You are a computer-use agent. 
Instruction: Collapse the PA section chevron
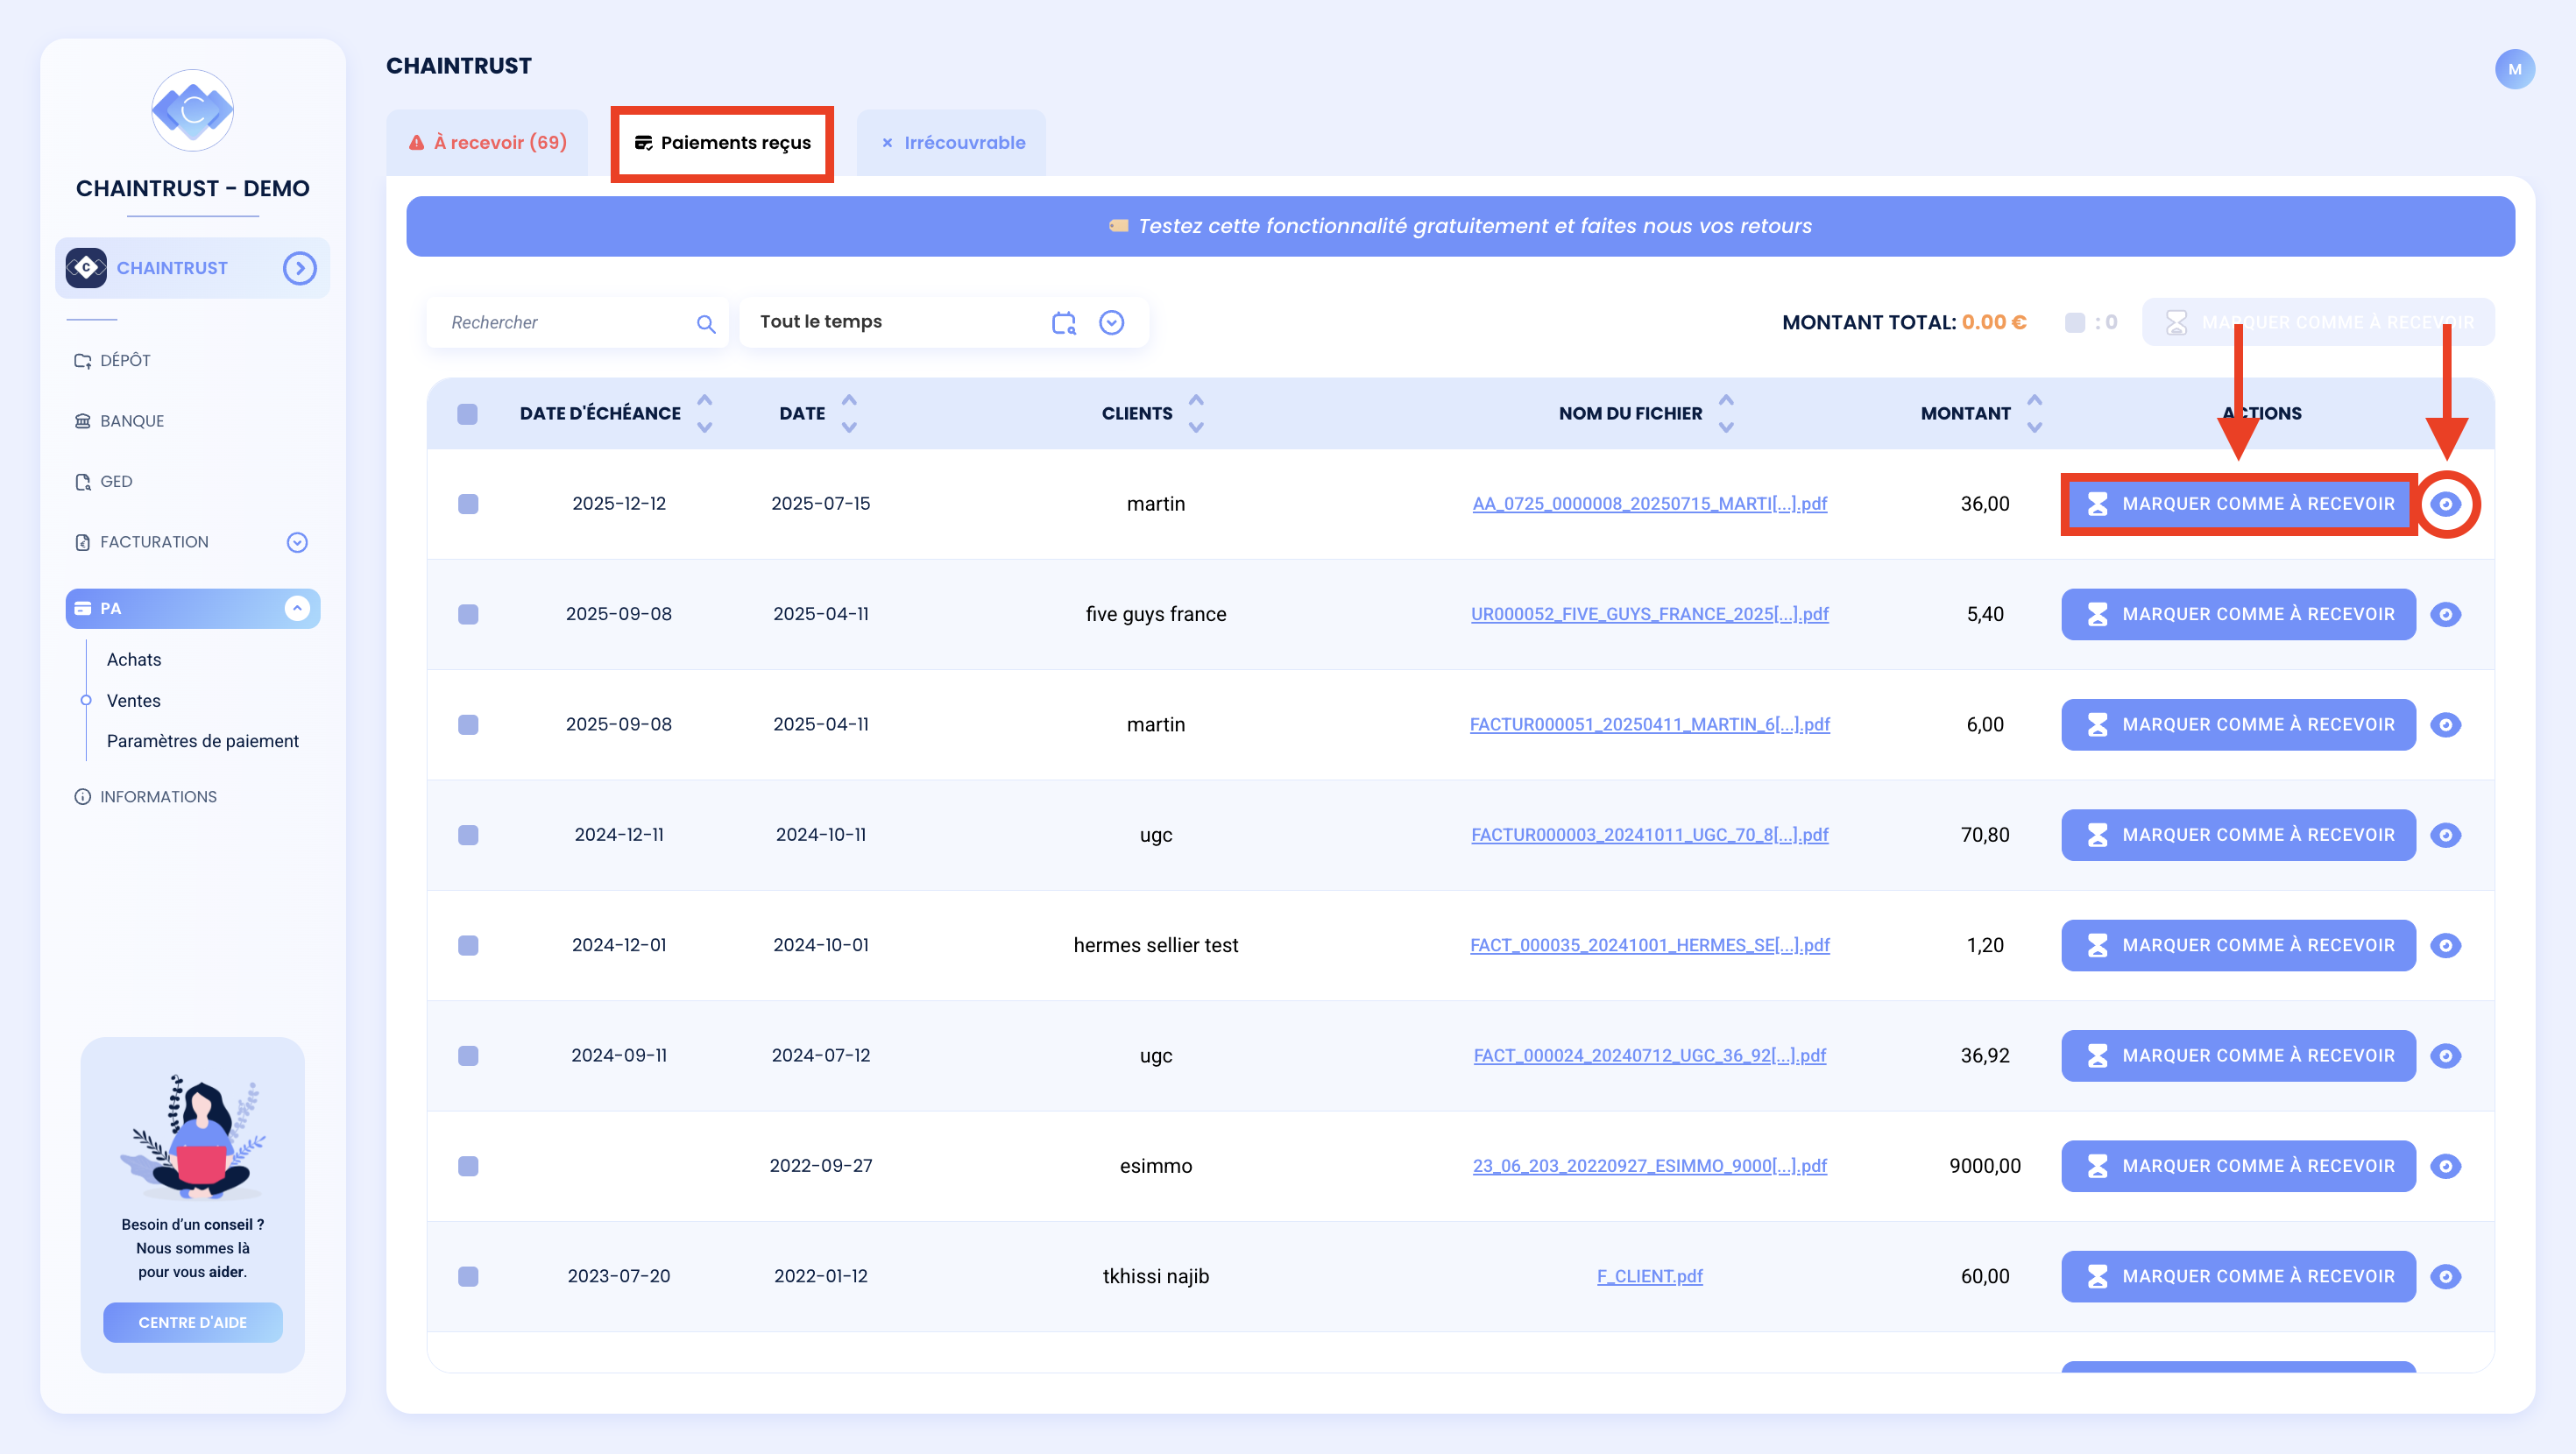(x=297, y=608)
